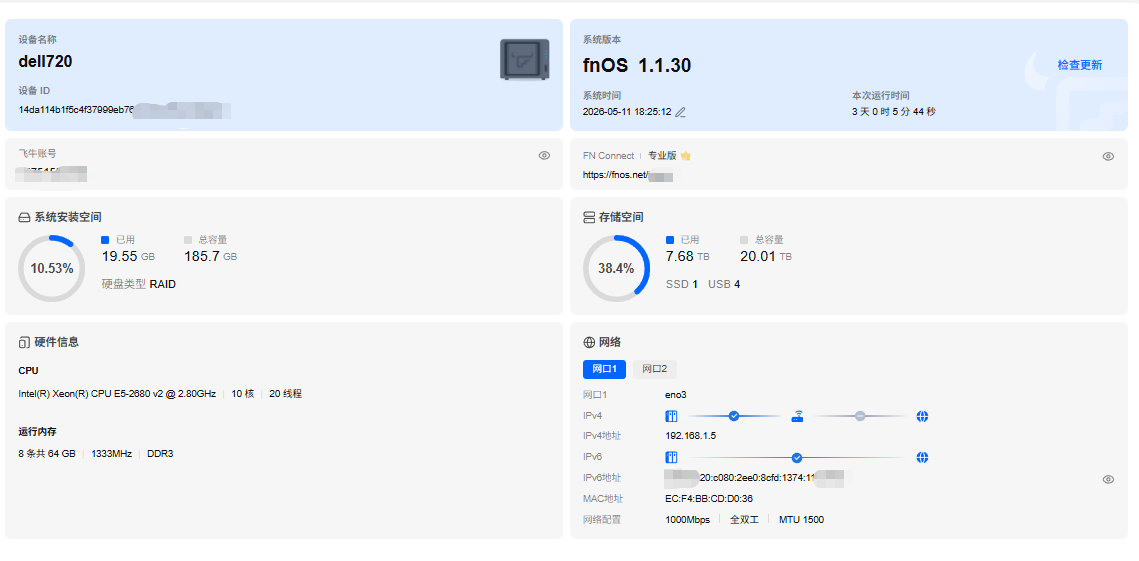
Task: Click the SSD 1 count
Action: click(x=681, y=284)
